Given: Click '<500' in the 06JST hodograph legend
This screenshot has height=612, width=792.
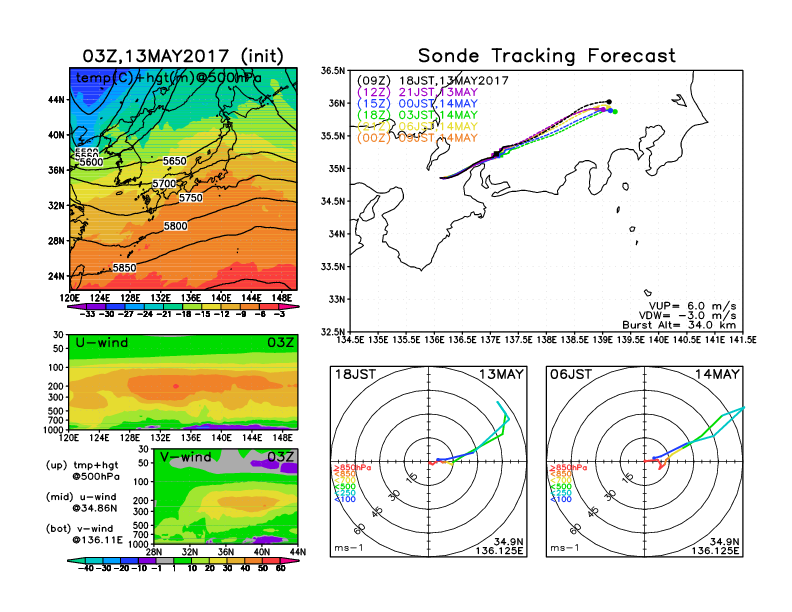Looking at the screenshot, I should (561, 487).
